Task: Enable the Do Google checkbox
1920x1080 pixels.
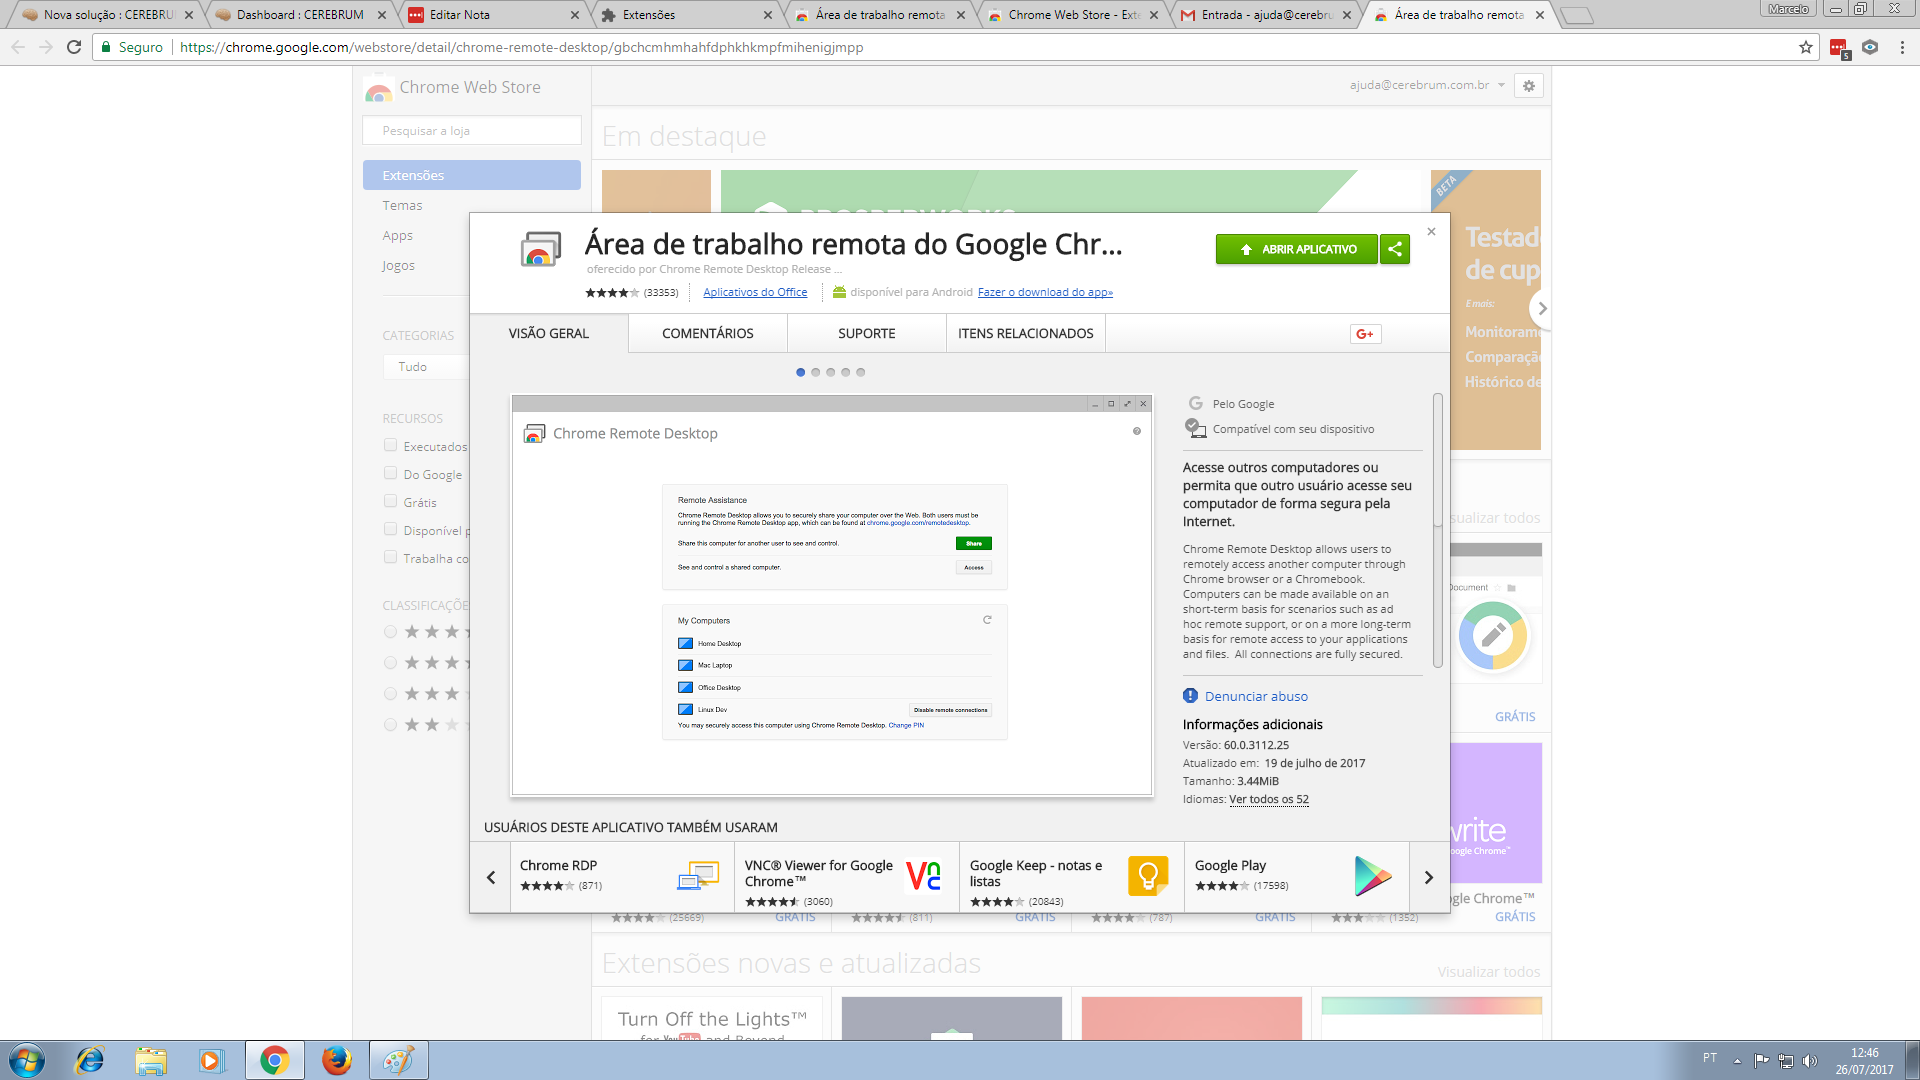Action: pyautogui.click(x=391, y=474)
